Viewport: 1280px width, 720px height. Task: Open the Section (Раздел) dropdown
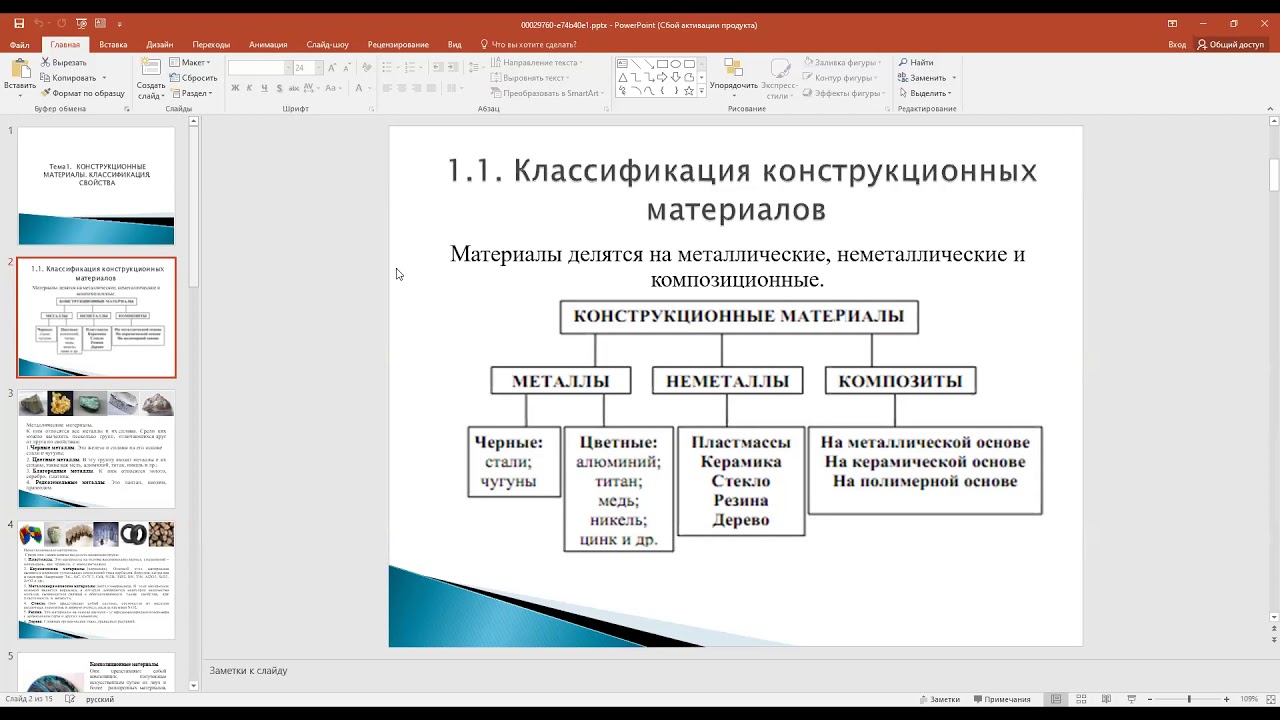(190, 93)
